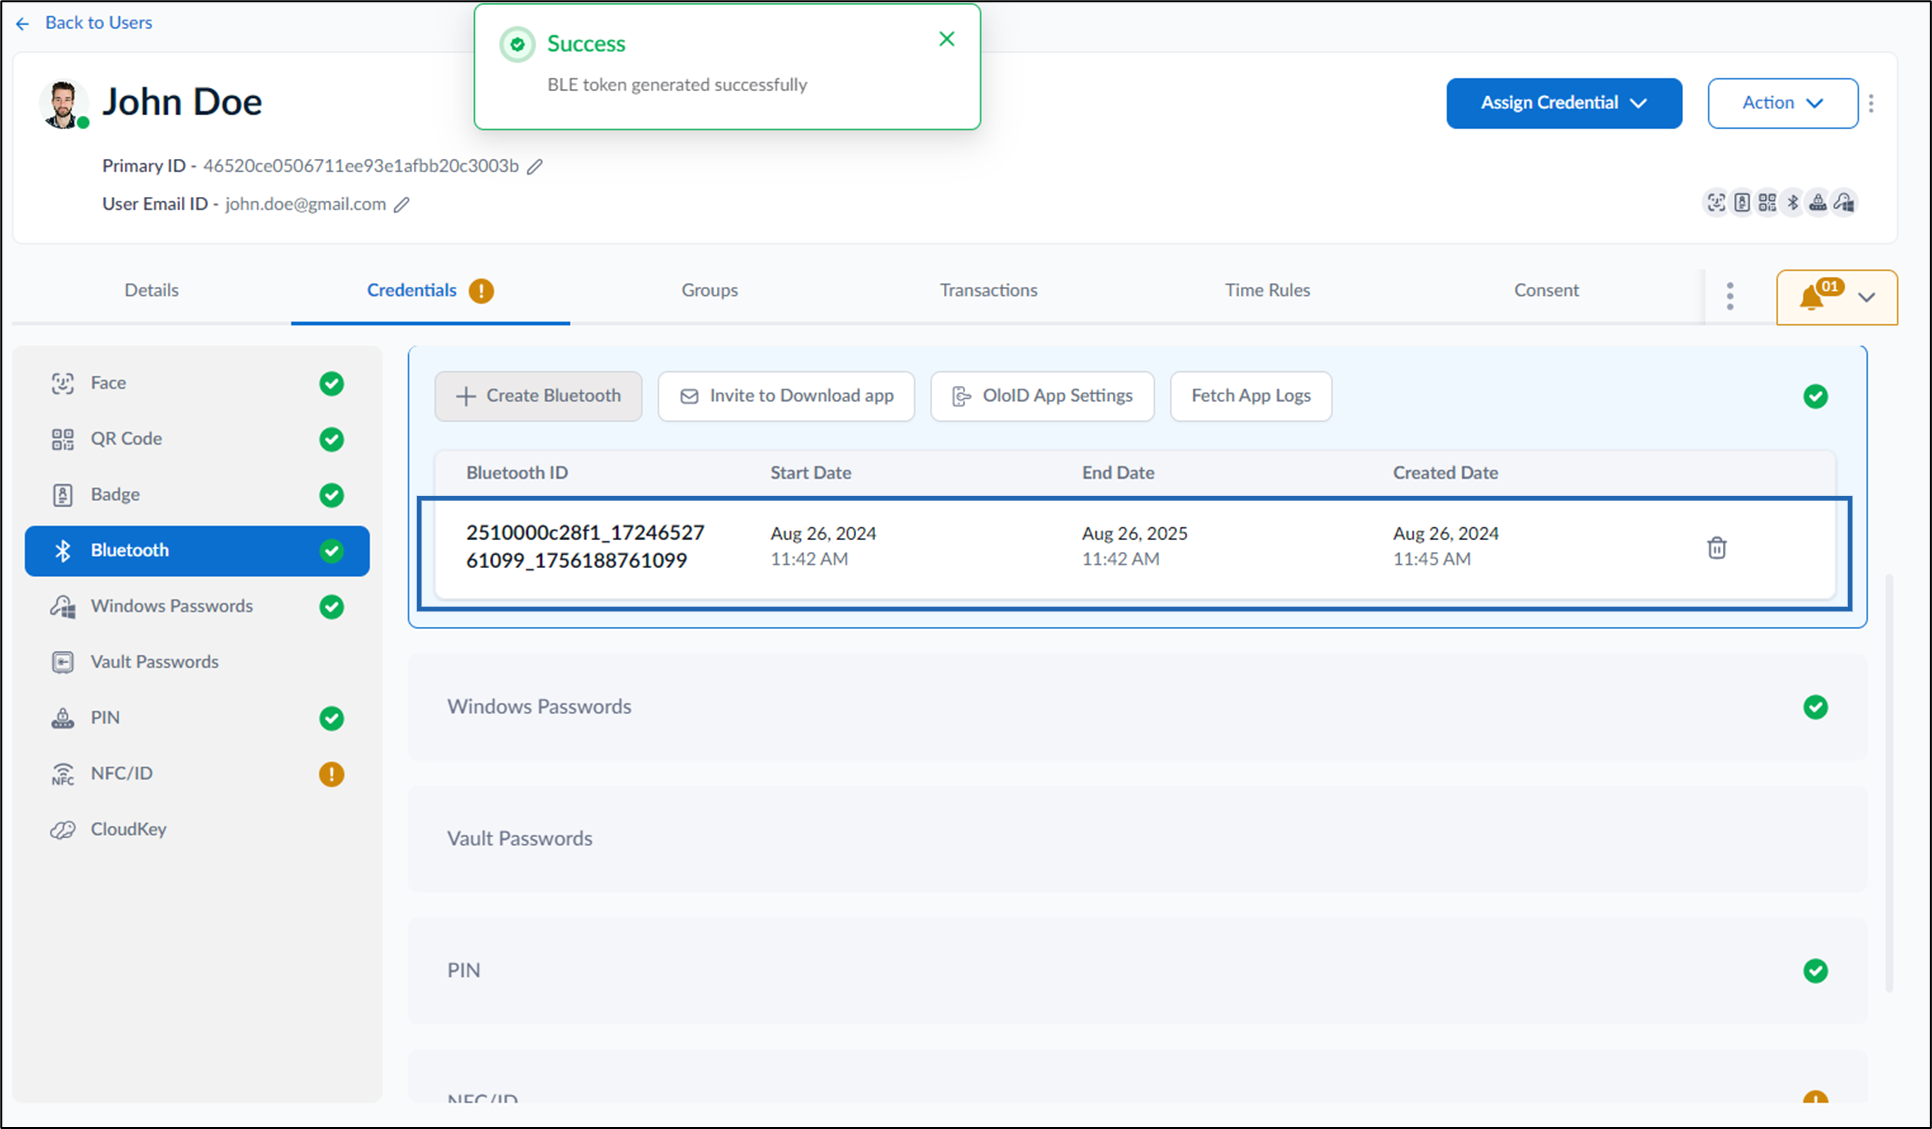This screenshot has height=1129, width=1932.
Task: Go to the Consent tab
Action: pyautogui.click(x=1546, y=290)
